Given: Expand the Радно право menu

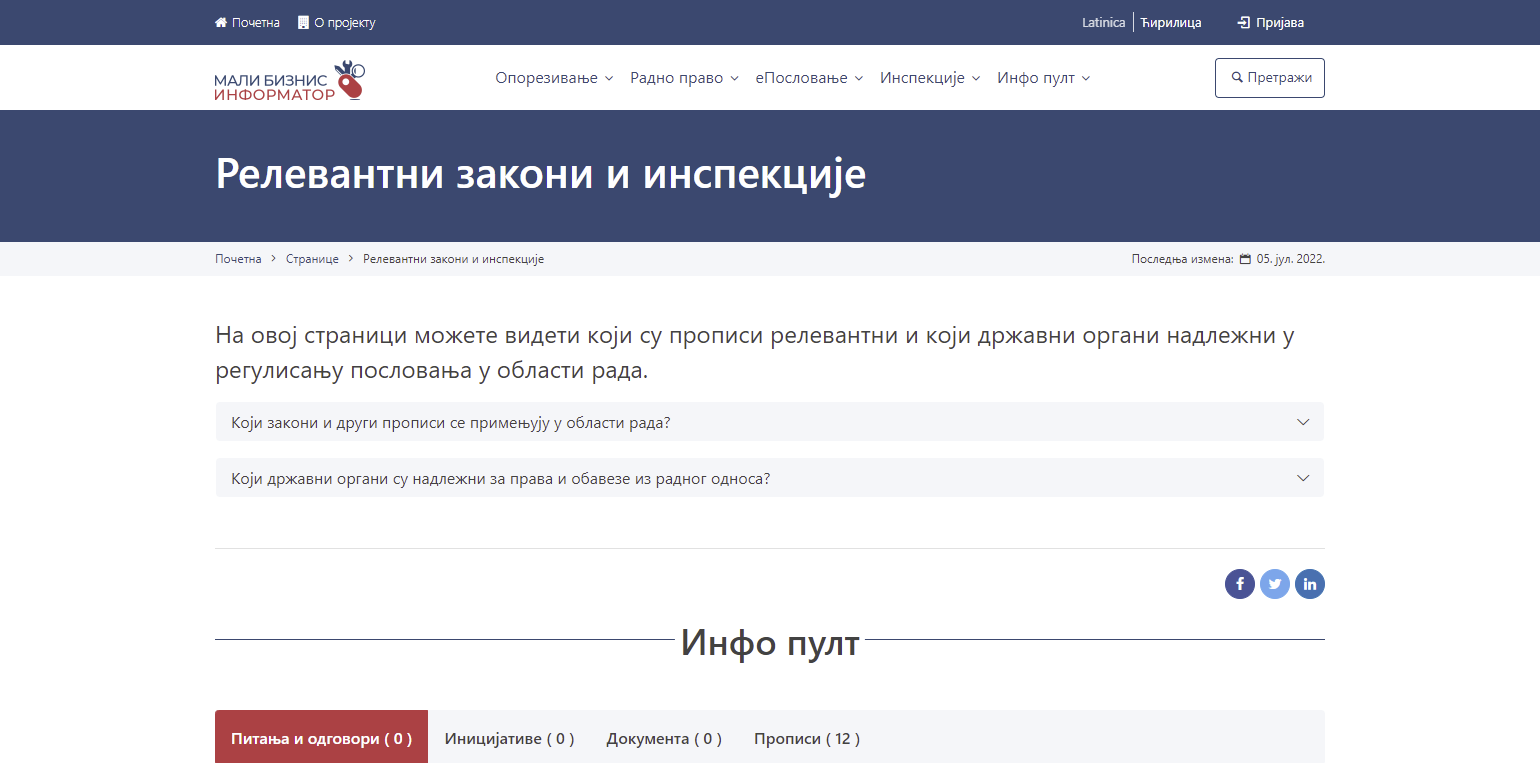Looking at the screenshot, I should click(x=684, y=78).
